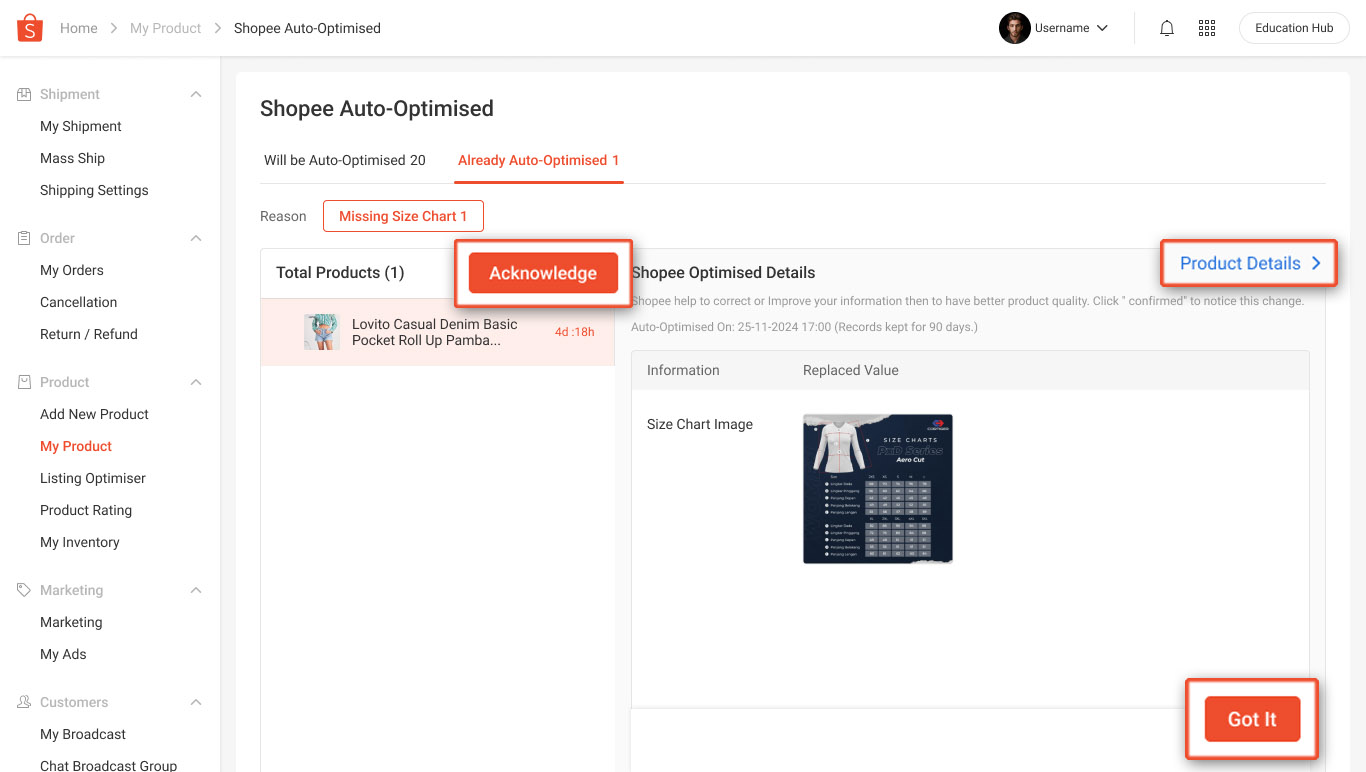Click the Customers section people icon
The width and height of the screenshot is (1366, 772).
click(x=24, y=702)
